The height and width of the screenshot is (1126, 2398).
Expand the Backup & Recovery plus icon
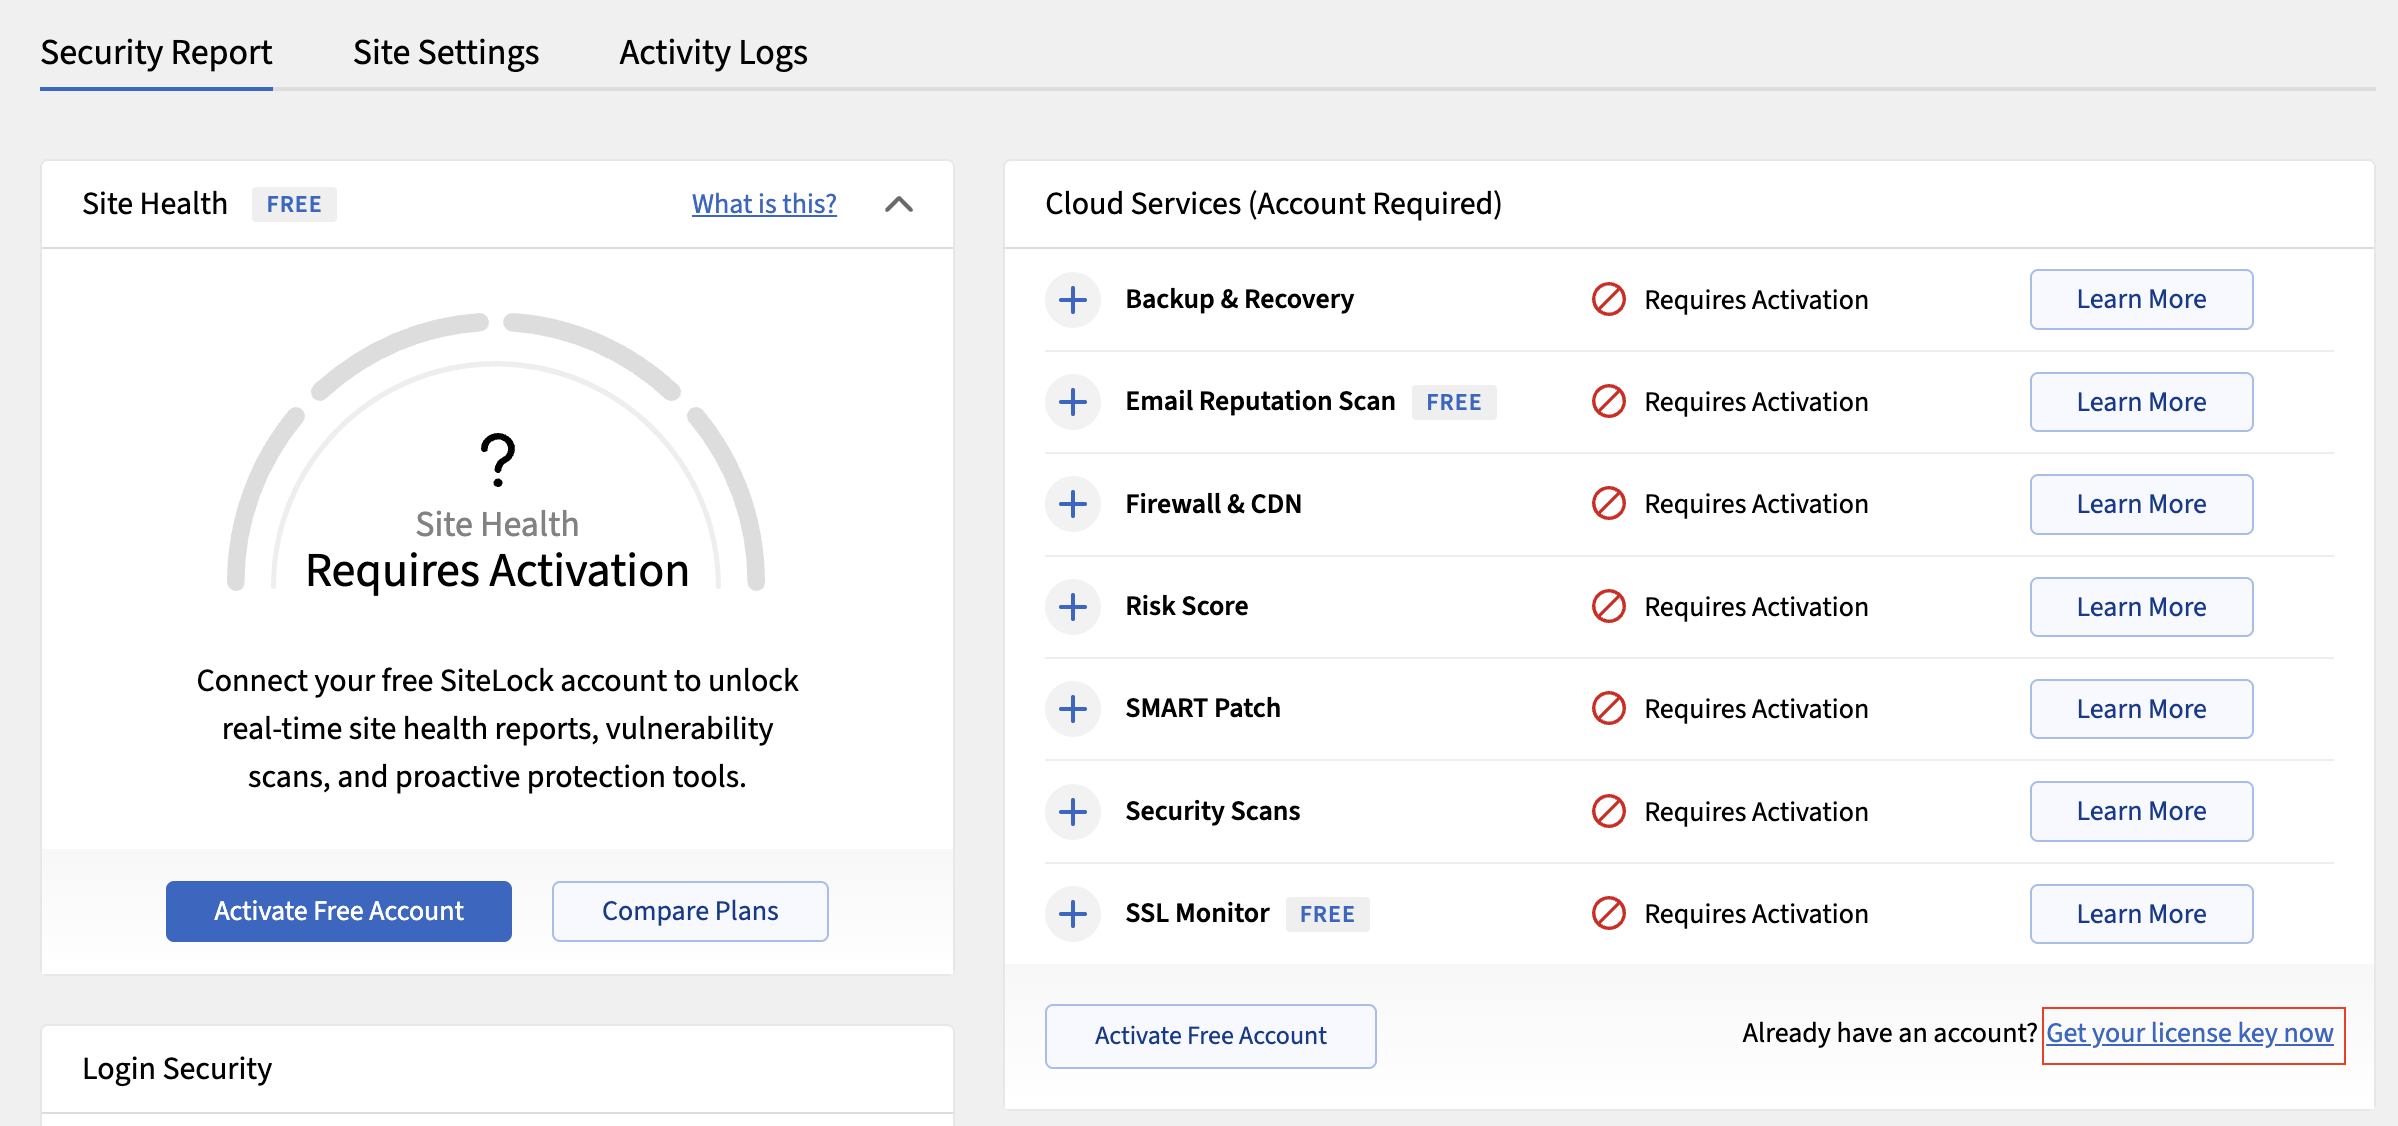1073,299
